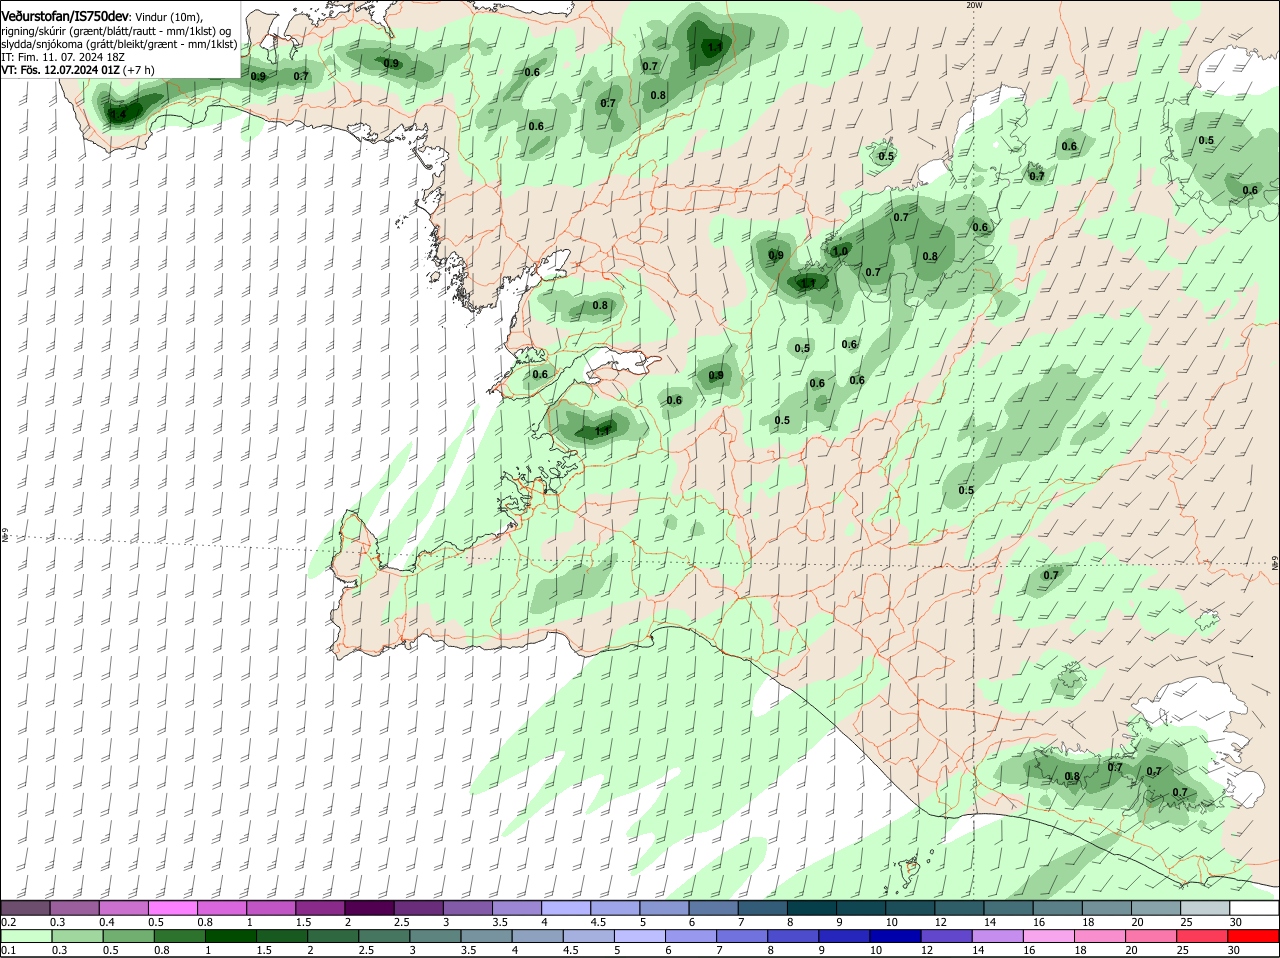Screen dimensions: 1280x958
Task: Pick upper snow scale swatch labeled 3.5
Action: click(x=517, y=907)
